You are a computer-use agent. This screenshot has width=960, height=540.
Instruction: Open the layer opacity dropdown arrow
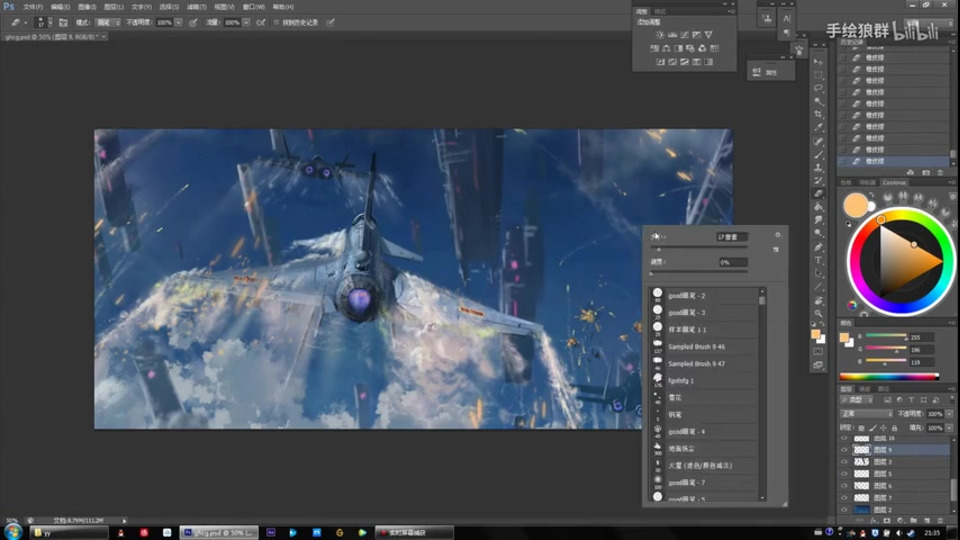tap(949, 414)
